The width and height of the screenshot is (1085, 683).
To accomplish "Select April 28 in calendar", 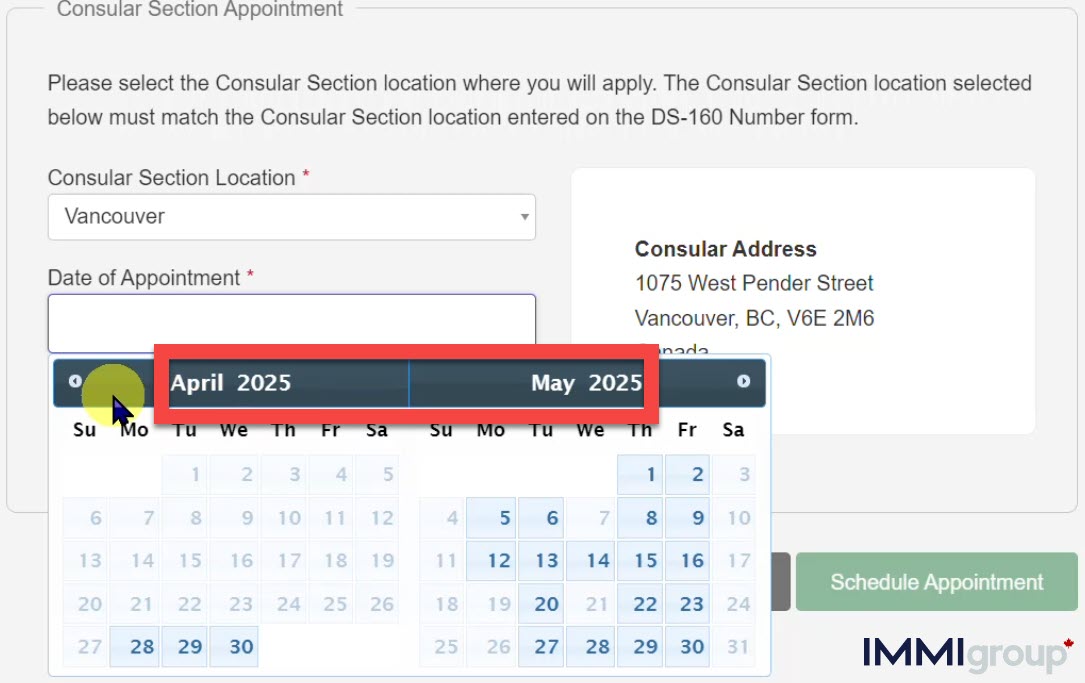I will click(135, 647).
